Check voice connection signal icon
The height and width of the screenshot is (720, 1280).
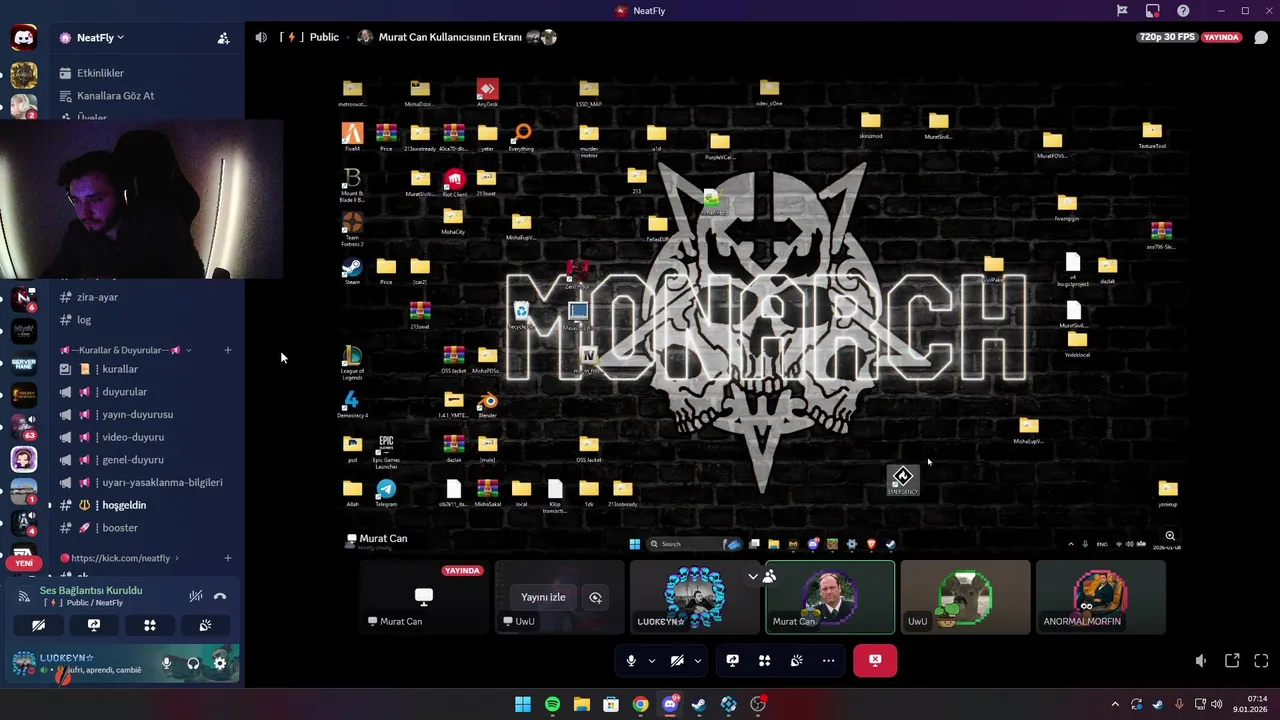(24, 596)
